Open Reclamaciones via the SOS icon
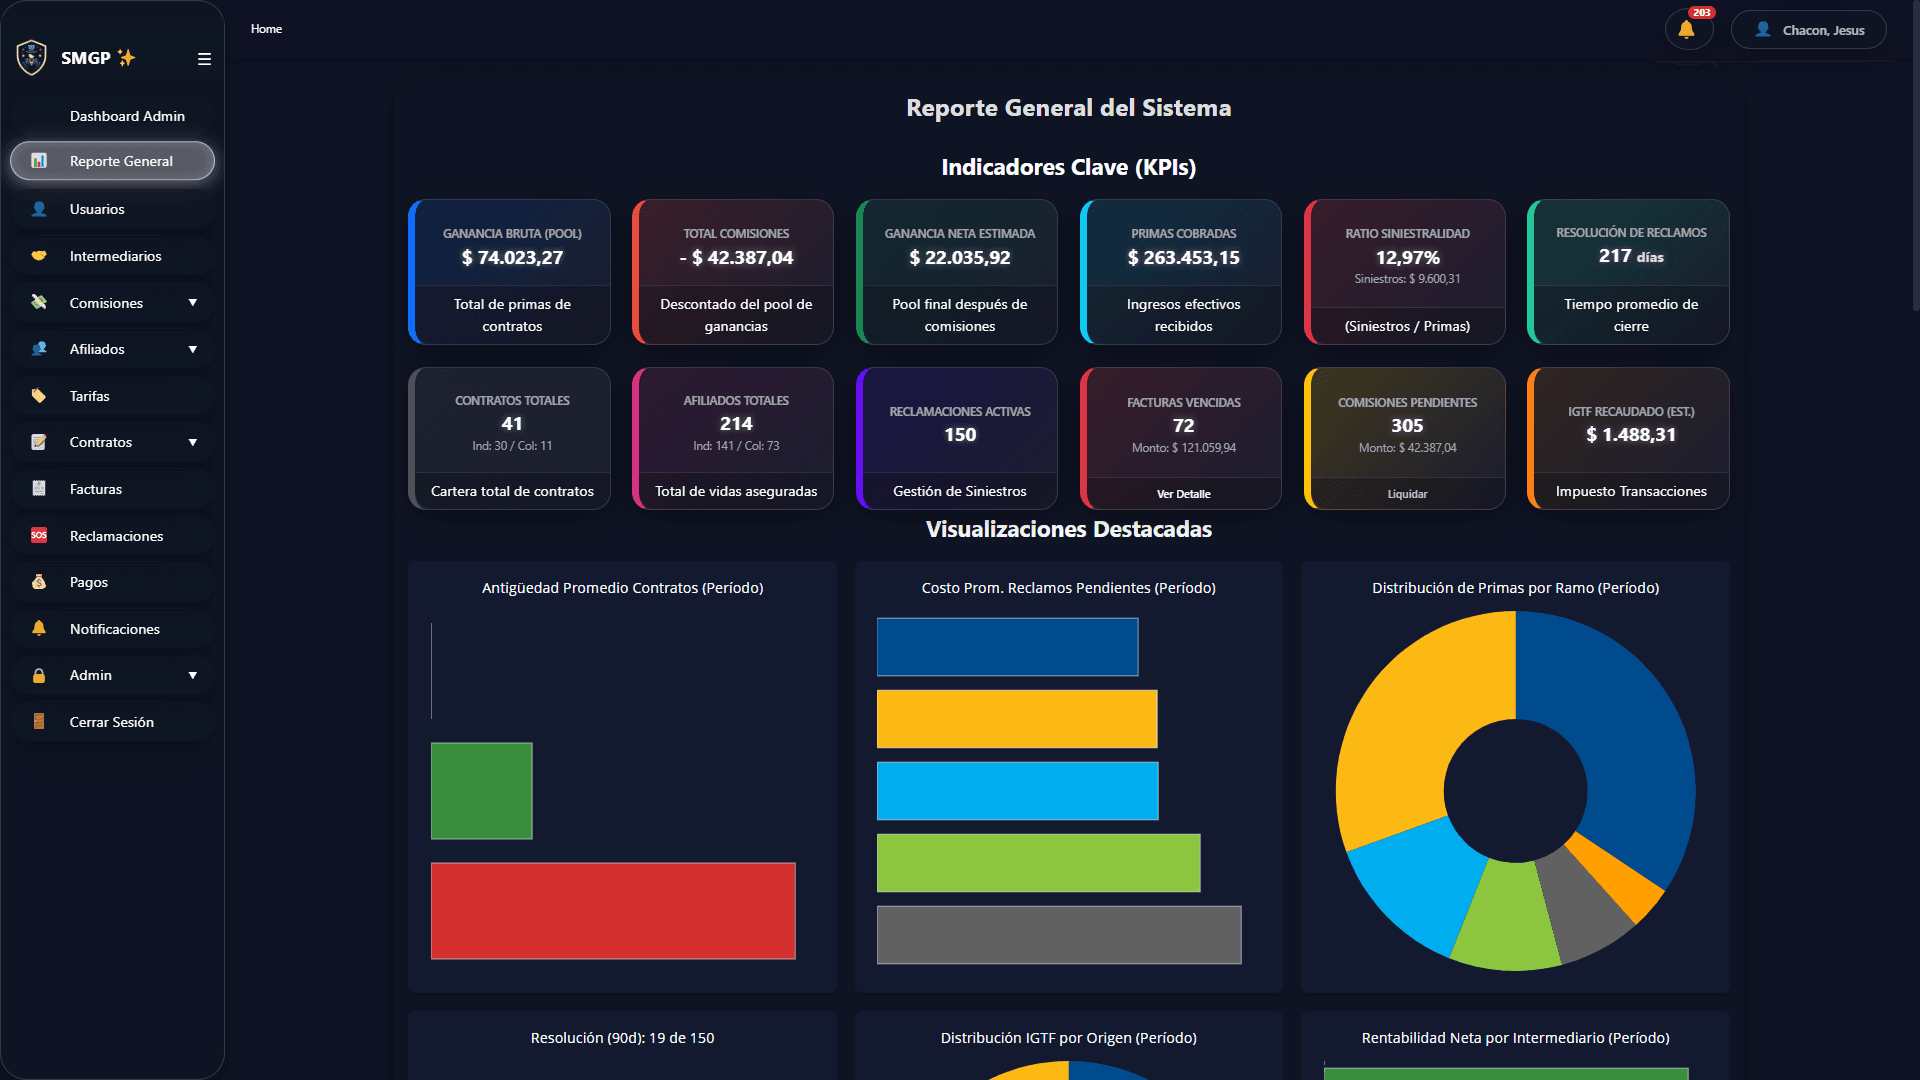The image size is (1920, 1080). coord(38,535)
